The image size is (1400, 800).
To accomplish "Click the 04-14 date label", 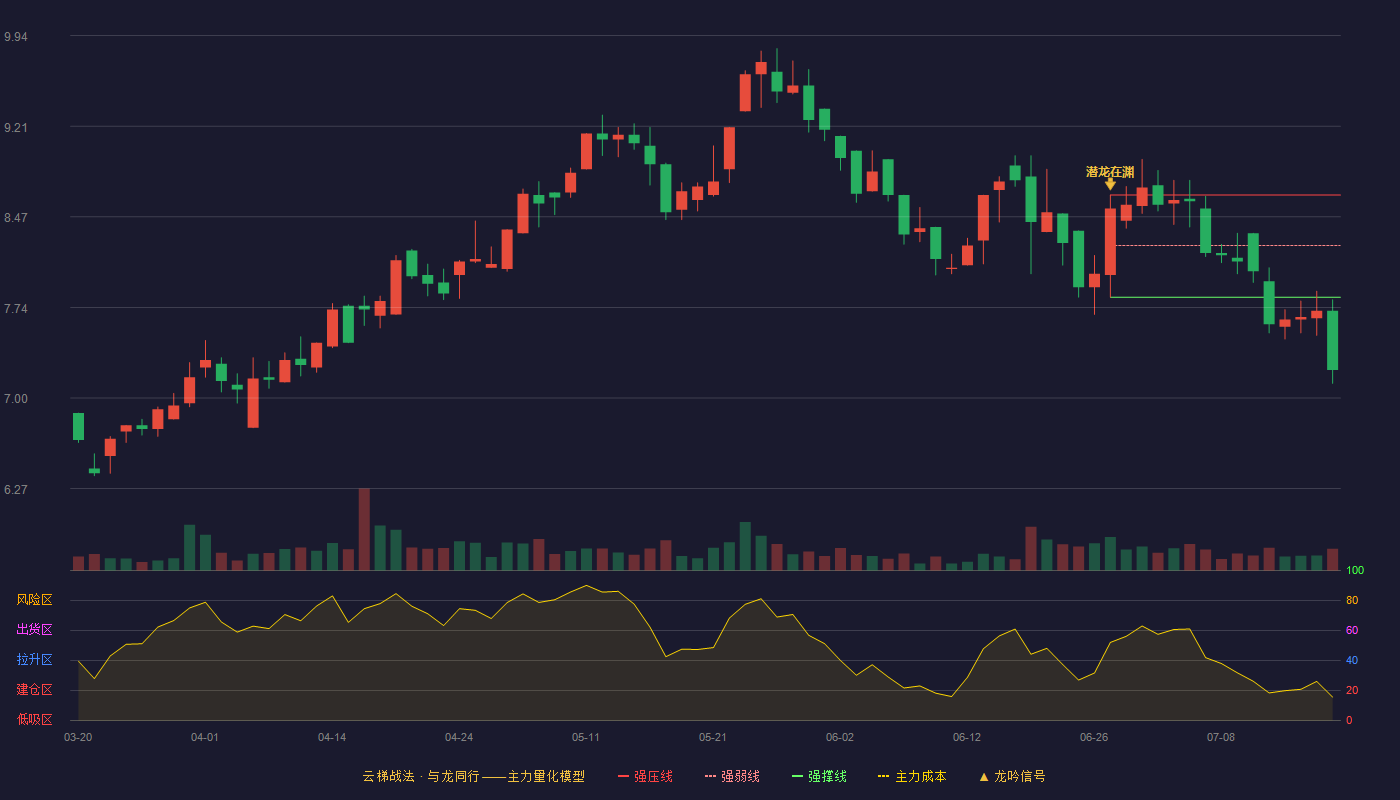I will (x=332, y=737).
